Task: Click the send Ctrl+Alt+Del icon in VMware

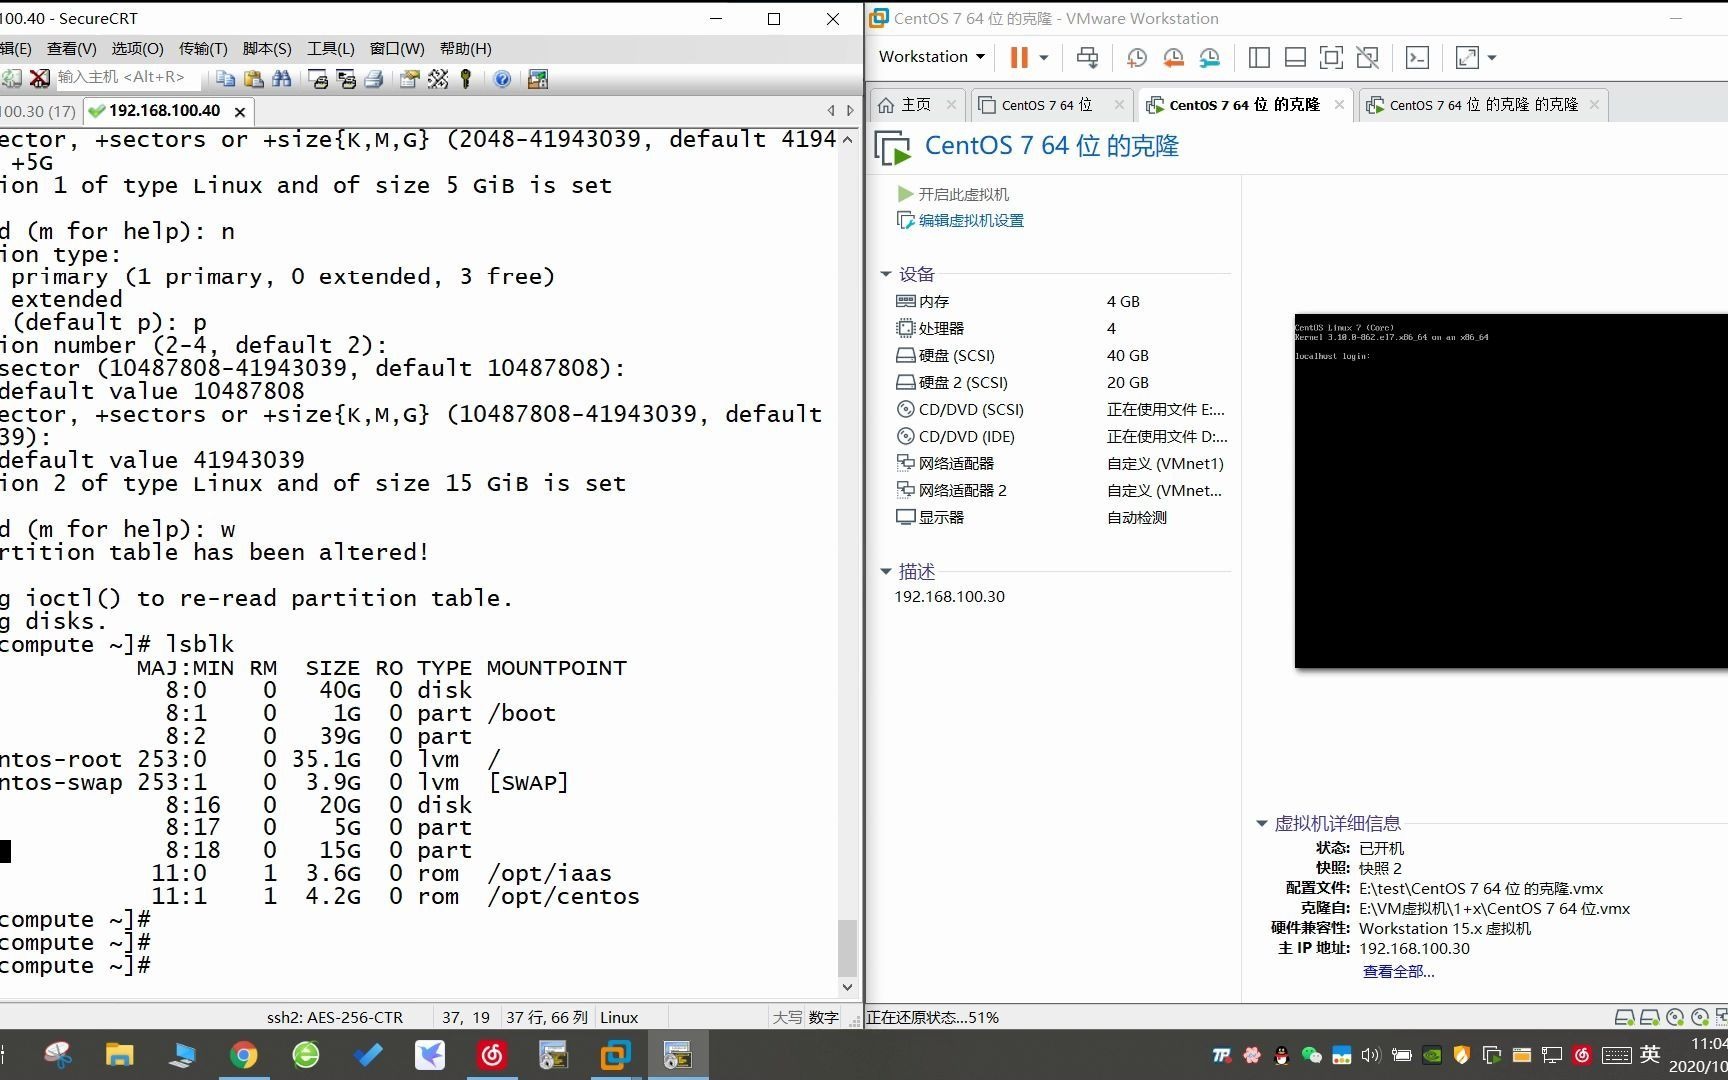Action: (x=1087, y=57)
